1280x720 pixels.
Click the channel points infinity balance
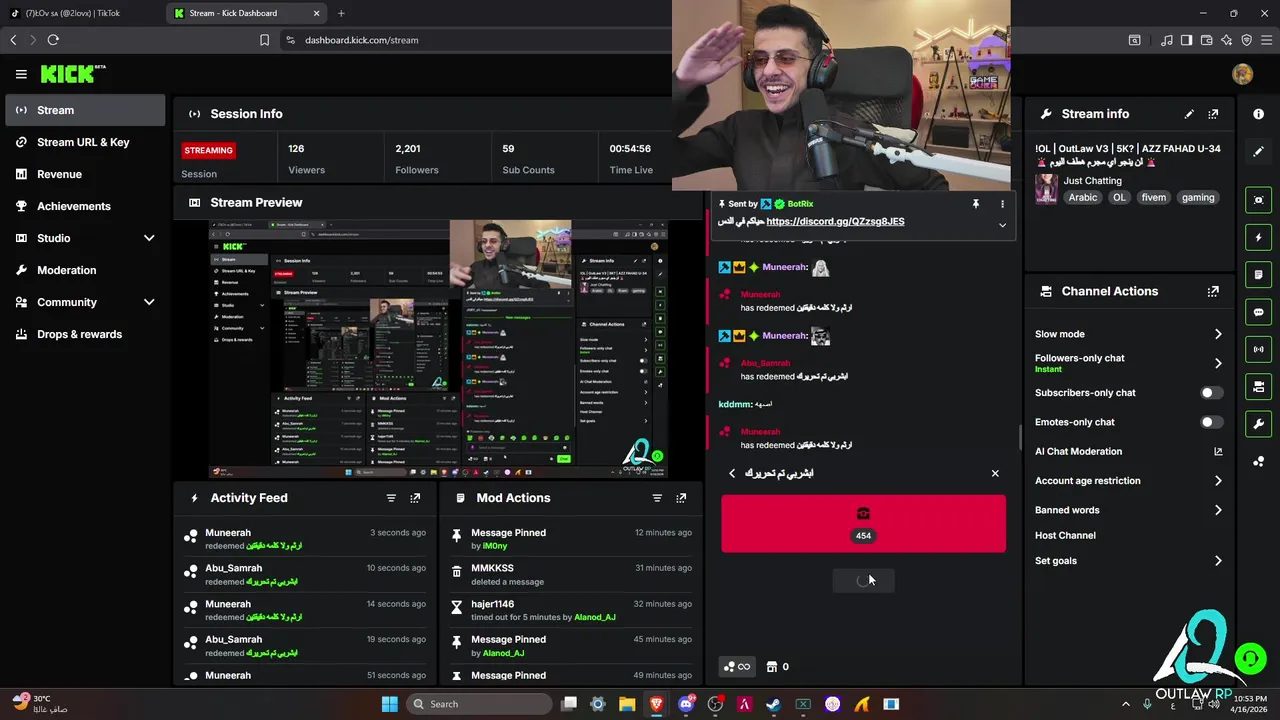point(737,667)
